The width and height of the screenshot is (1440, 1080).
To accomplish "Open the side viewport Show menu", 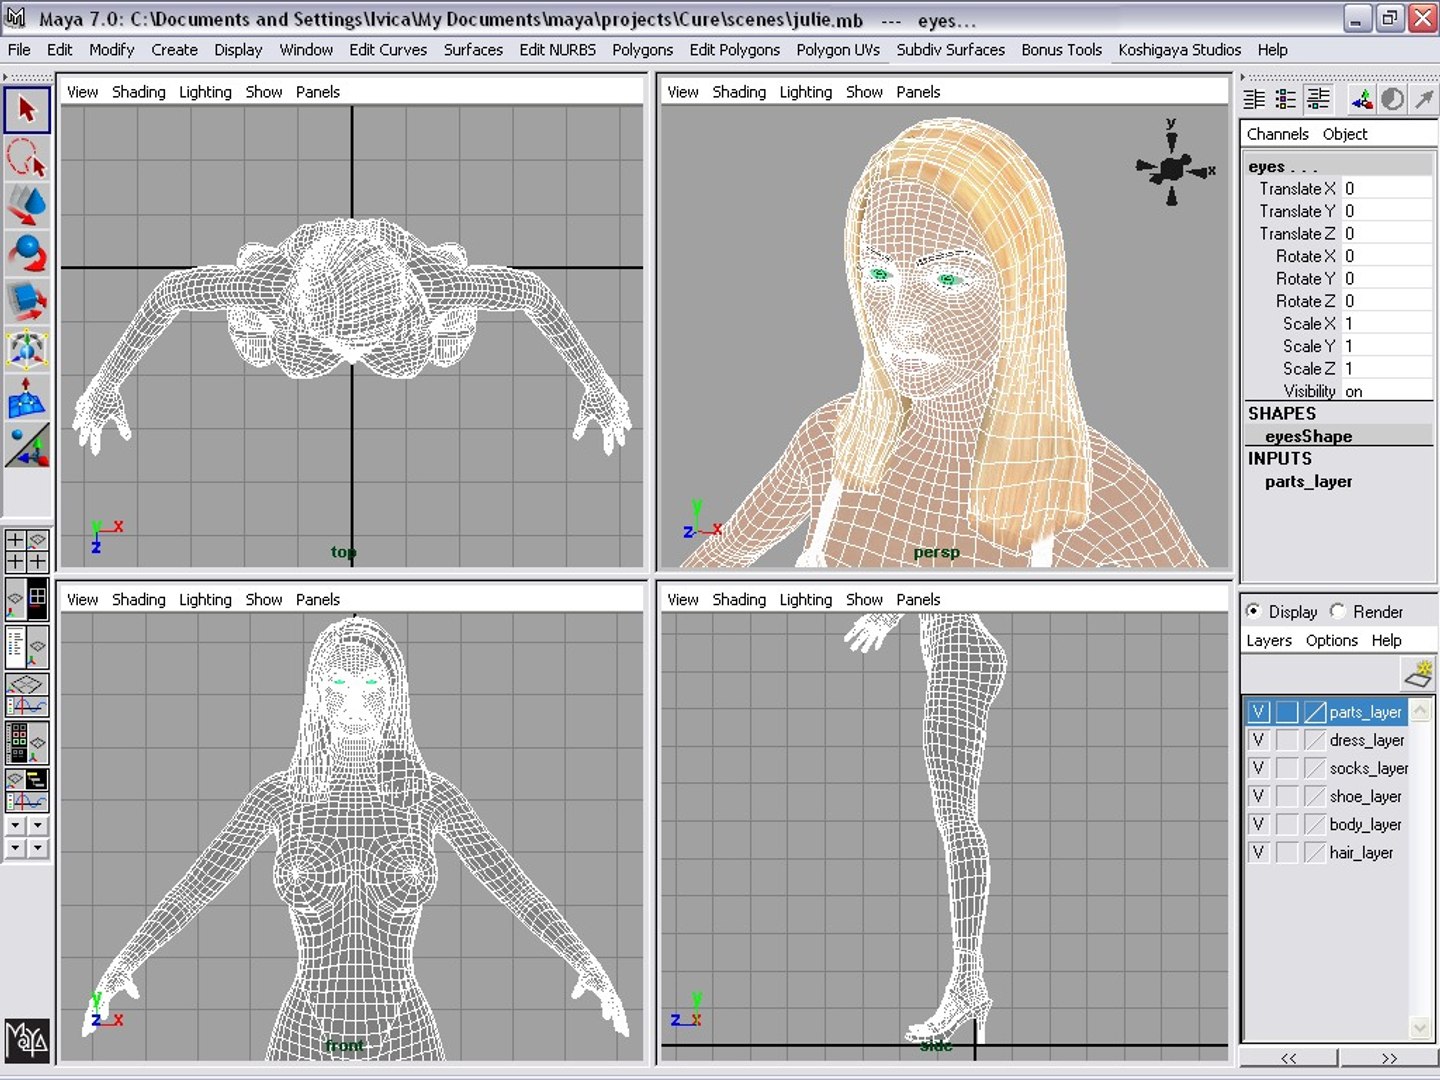I will tap(864, 600).
